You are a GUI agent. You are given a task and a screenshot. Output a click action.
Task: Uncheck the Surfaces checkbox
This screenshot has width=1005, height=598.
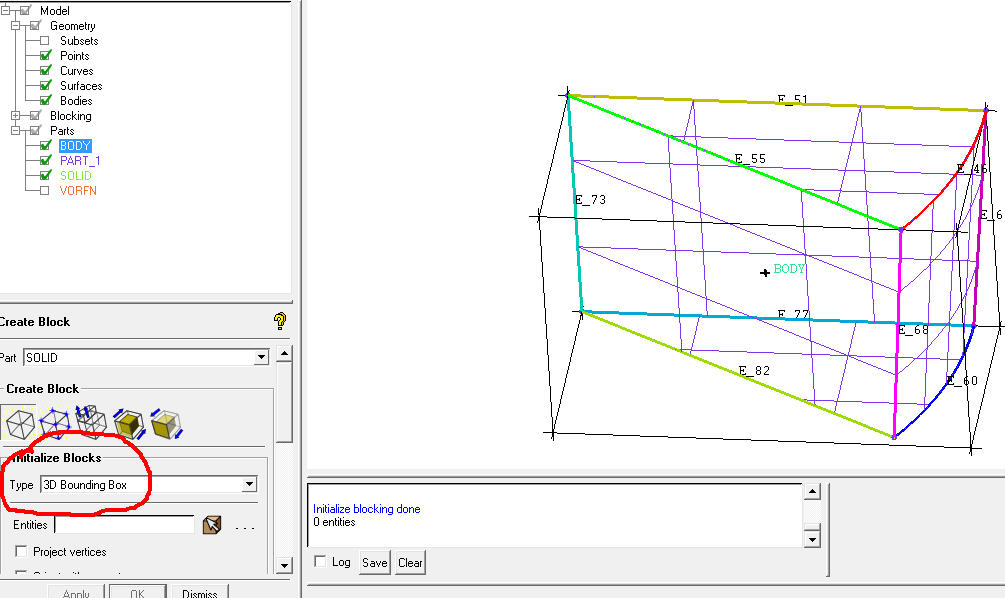[x=45, y=85]
